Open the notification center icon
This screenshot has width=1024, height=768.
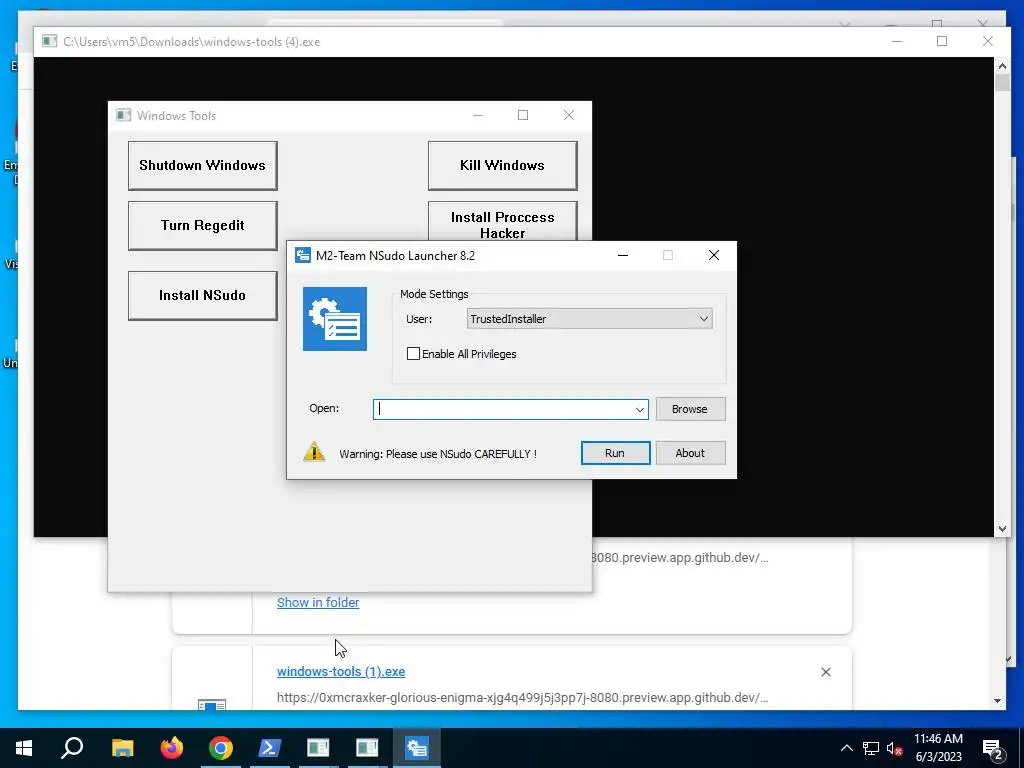tap(993, 749)
